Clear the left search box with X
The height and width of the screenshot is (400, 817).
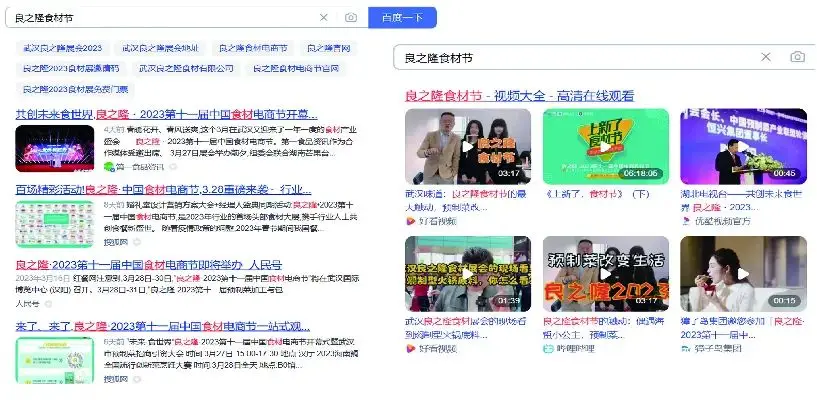click(x=324, y=18)
